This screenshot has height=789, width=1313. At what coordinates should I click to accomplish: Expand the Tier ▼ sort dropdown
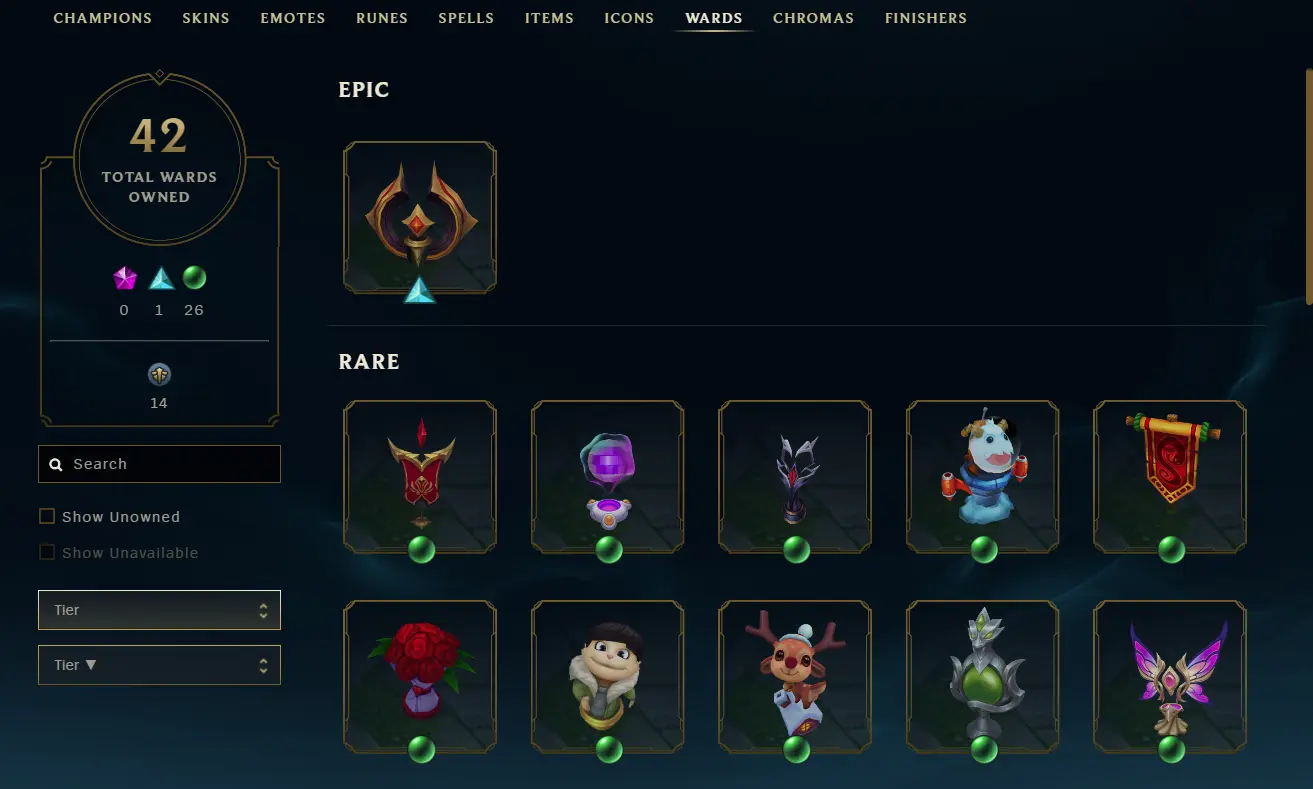[159, 665]
